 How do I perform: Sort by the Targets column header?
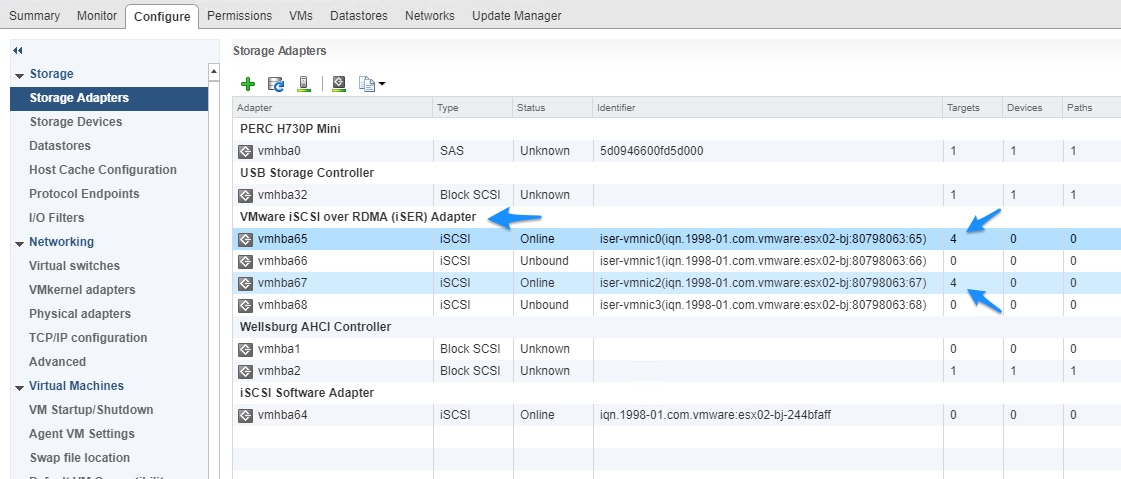[x=972, y=107]
